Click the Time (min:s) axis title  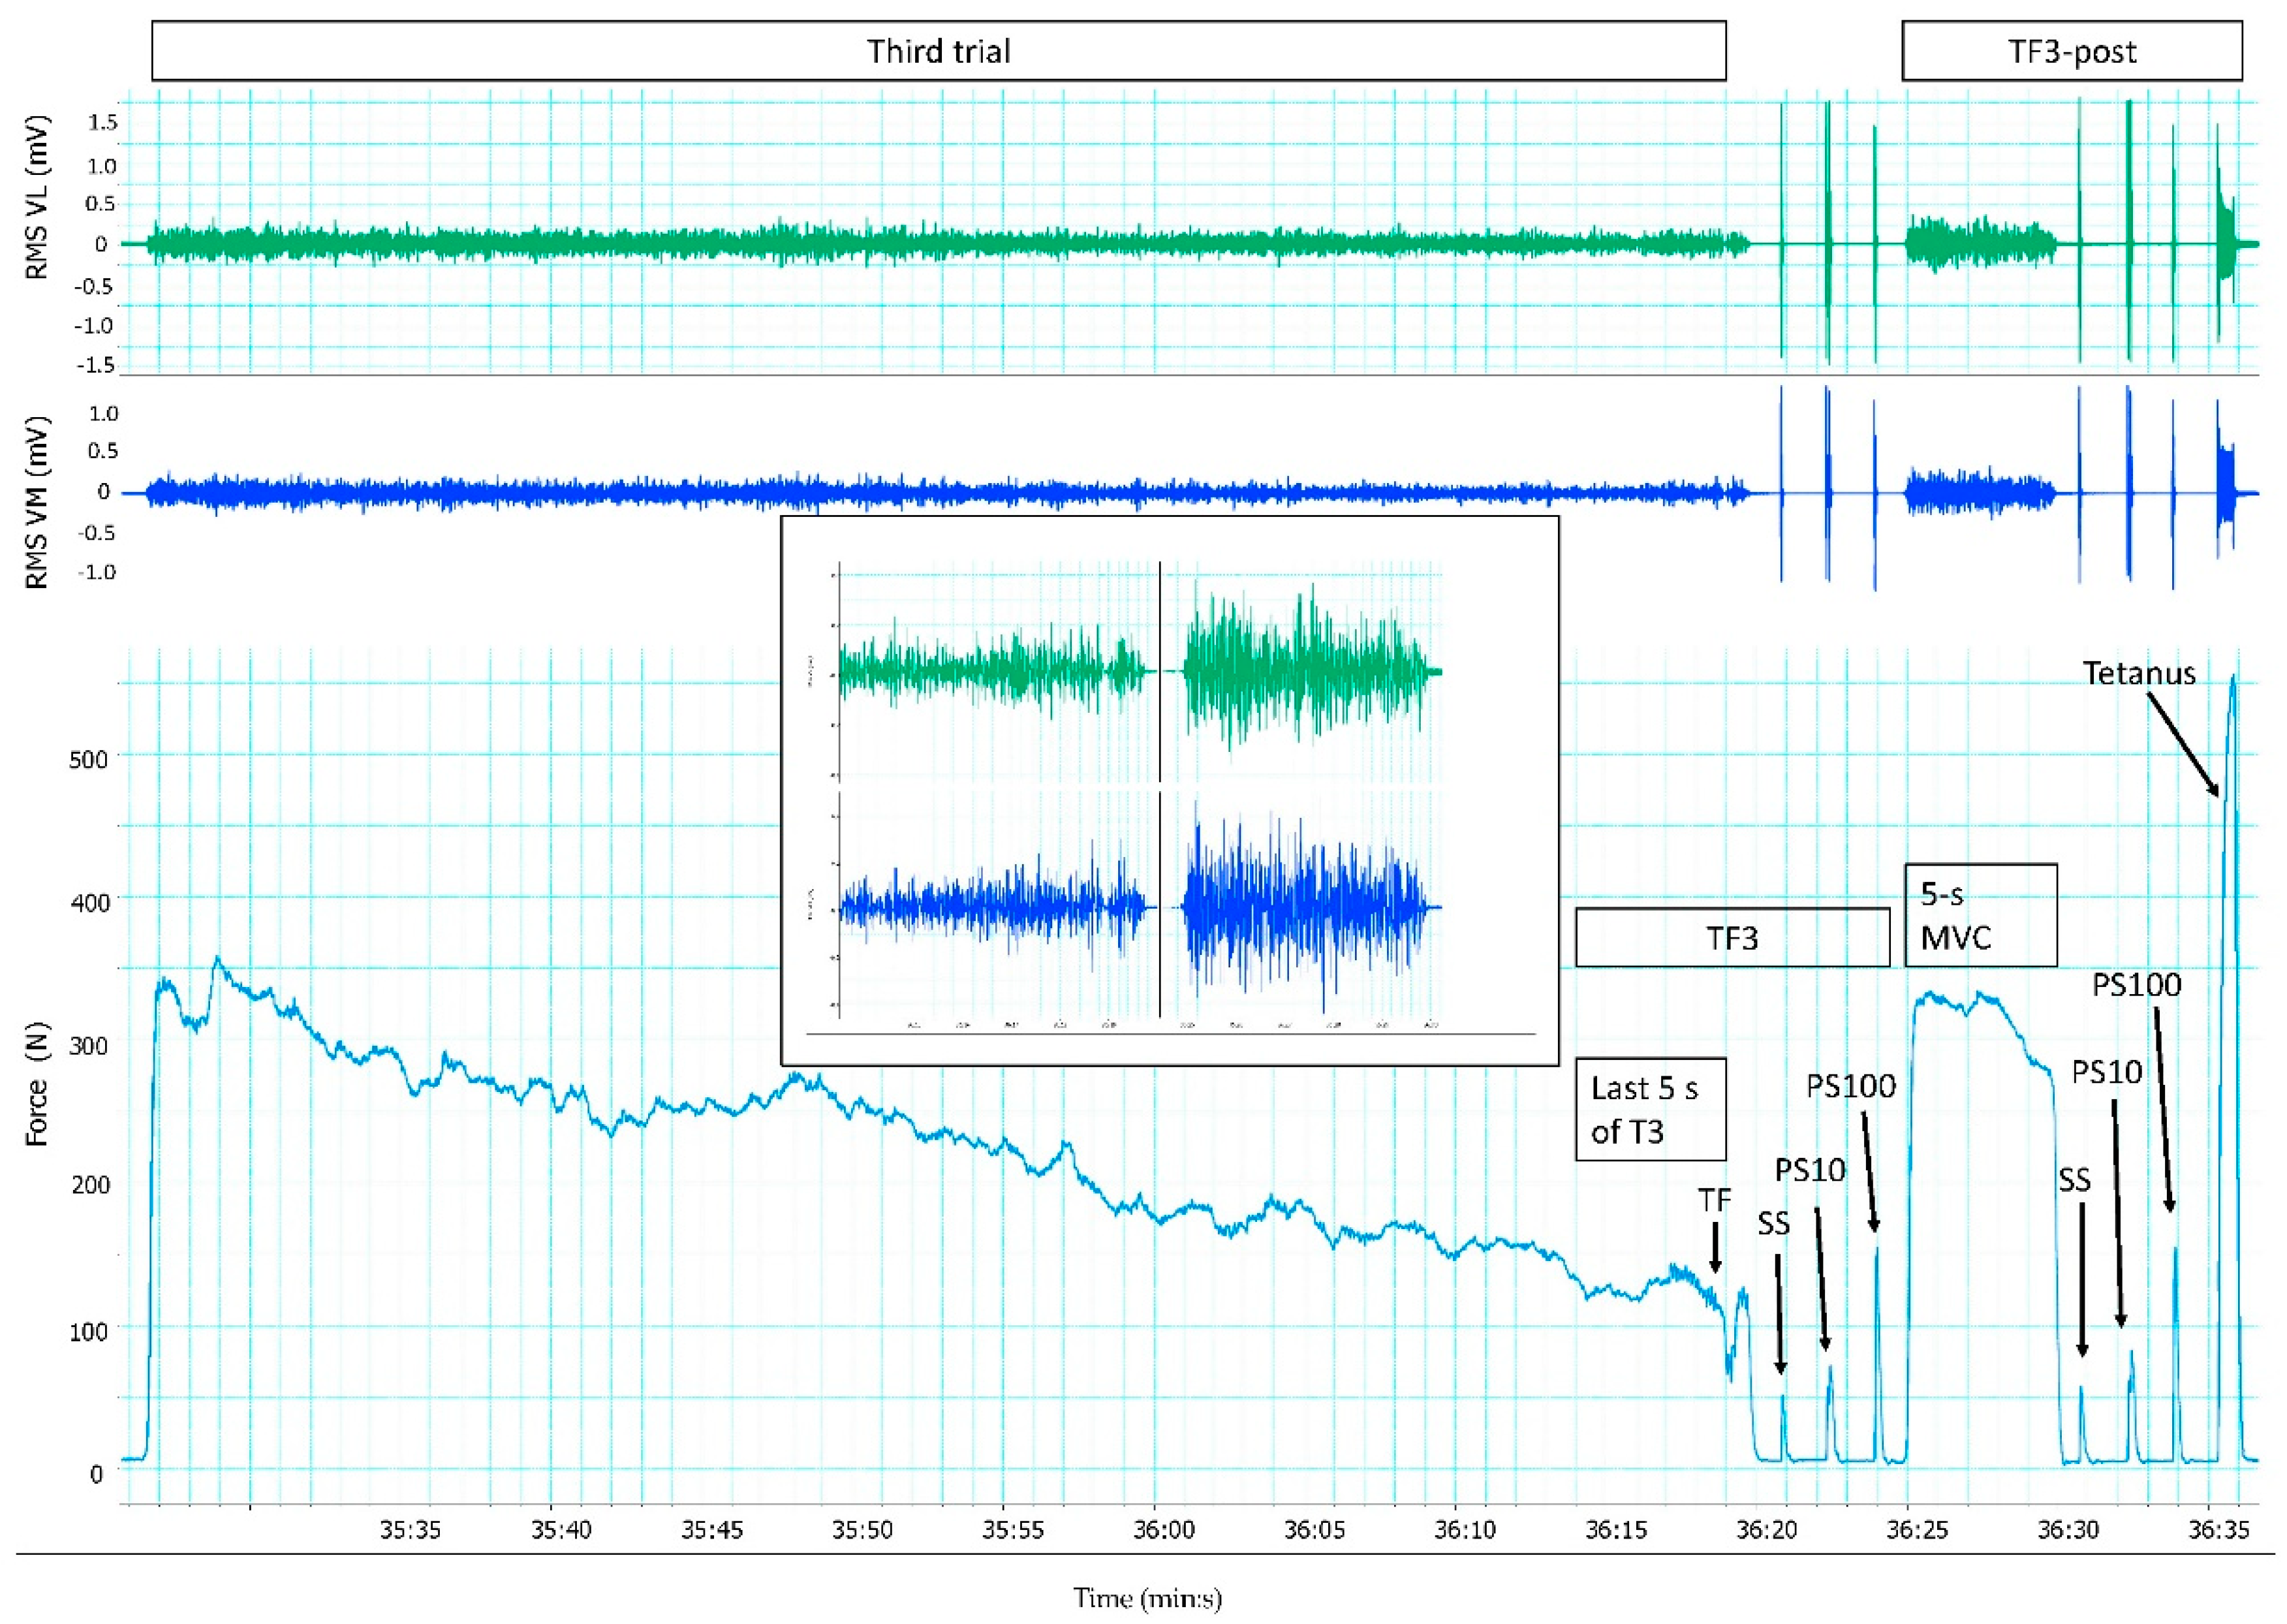(1147, 1599)
